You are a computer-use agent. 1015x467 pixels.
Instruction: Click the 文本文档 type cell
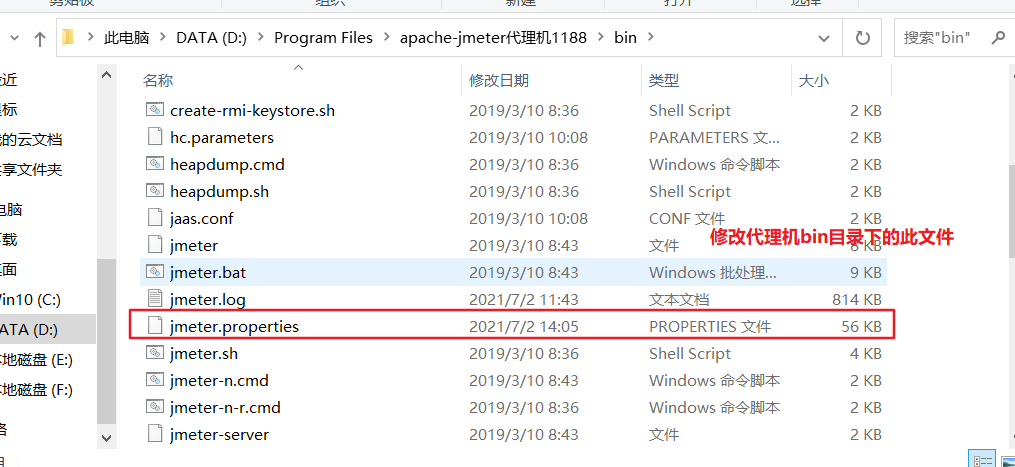tap(679, 300)
